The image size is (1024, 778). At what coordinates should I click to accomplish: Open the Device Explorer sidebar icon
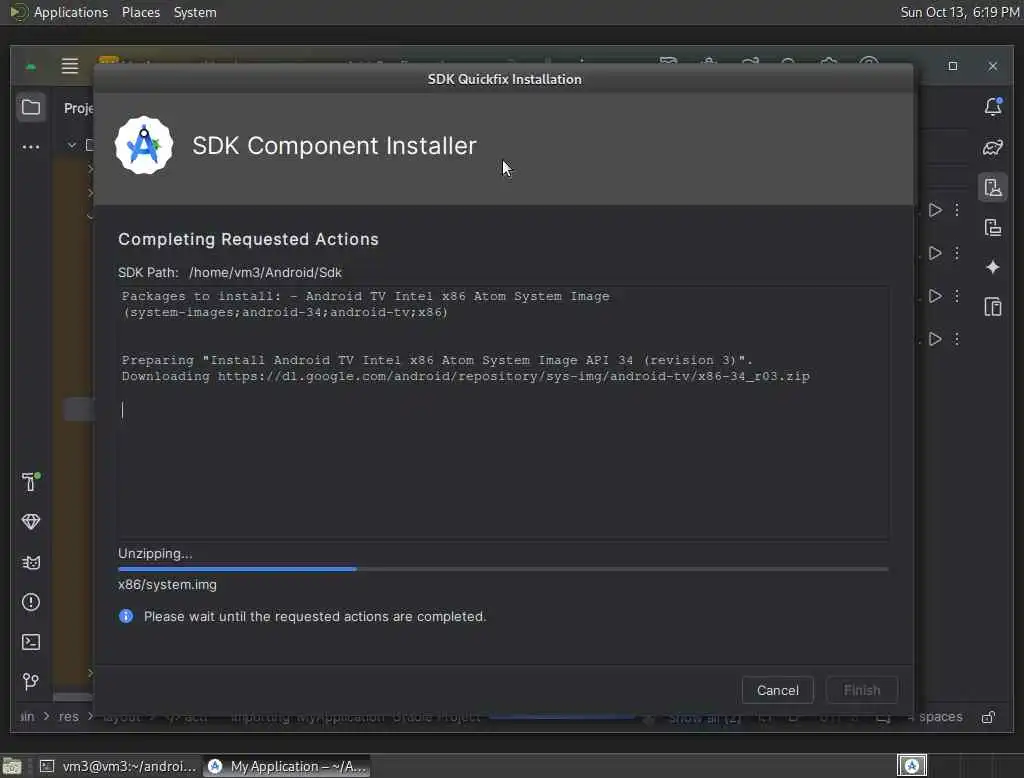pos(993,306)
